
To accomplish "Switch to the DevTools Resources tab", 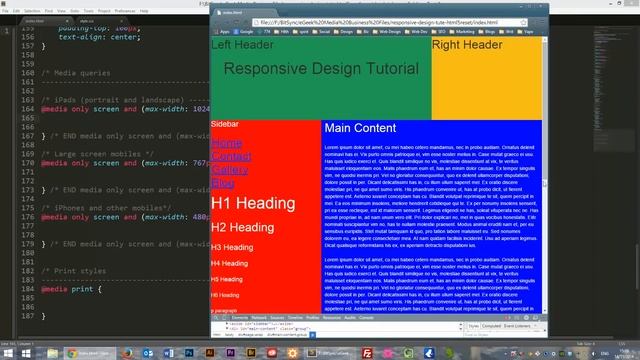I will [331, 318].
